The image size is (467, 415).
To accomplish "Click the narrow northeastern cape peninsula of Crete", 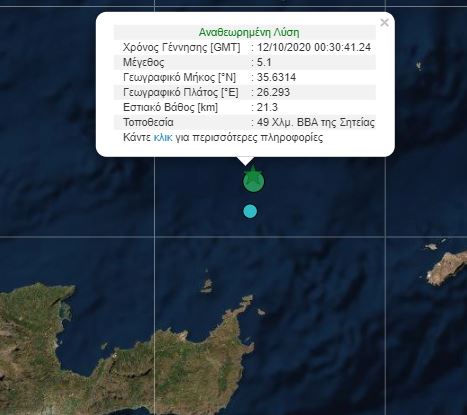I will tap(243, 305).
